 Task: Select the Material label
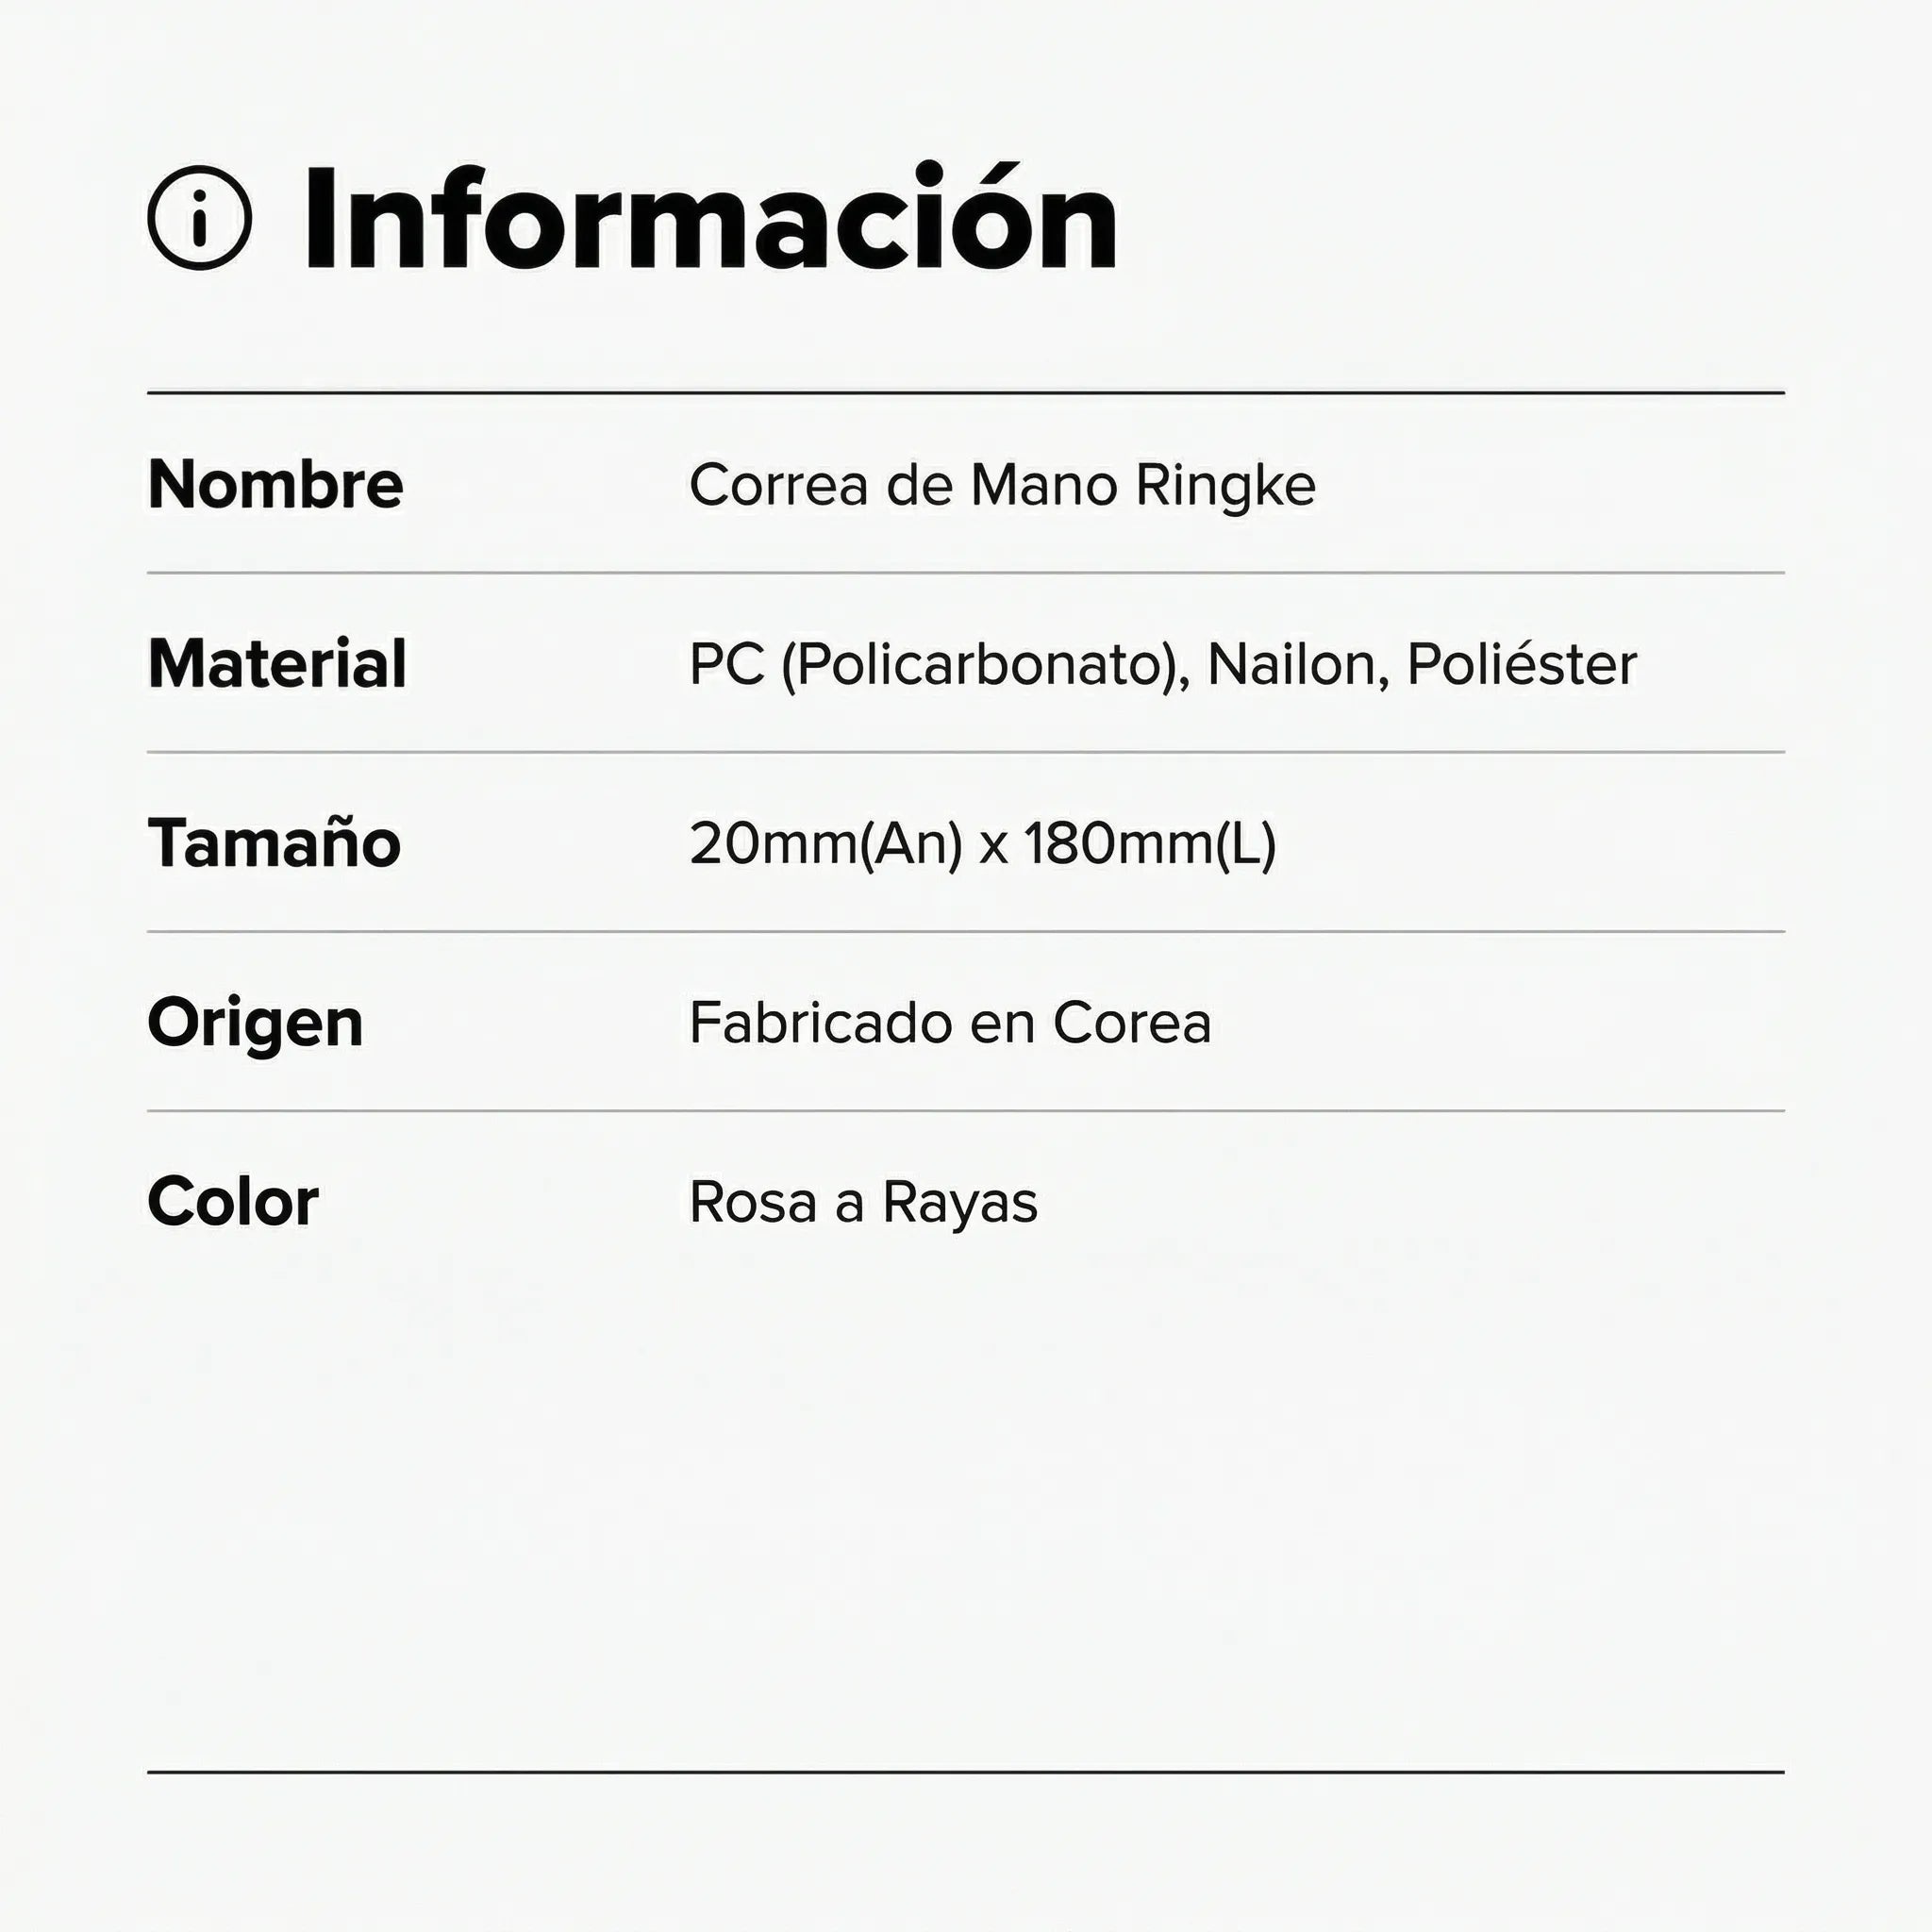pyautogui.click(x=277, y=663)
